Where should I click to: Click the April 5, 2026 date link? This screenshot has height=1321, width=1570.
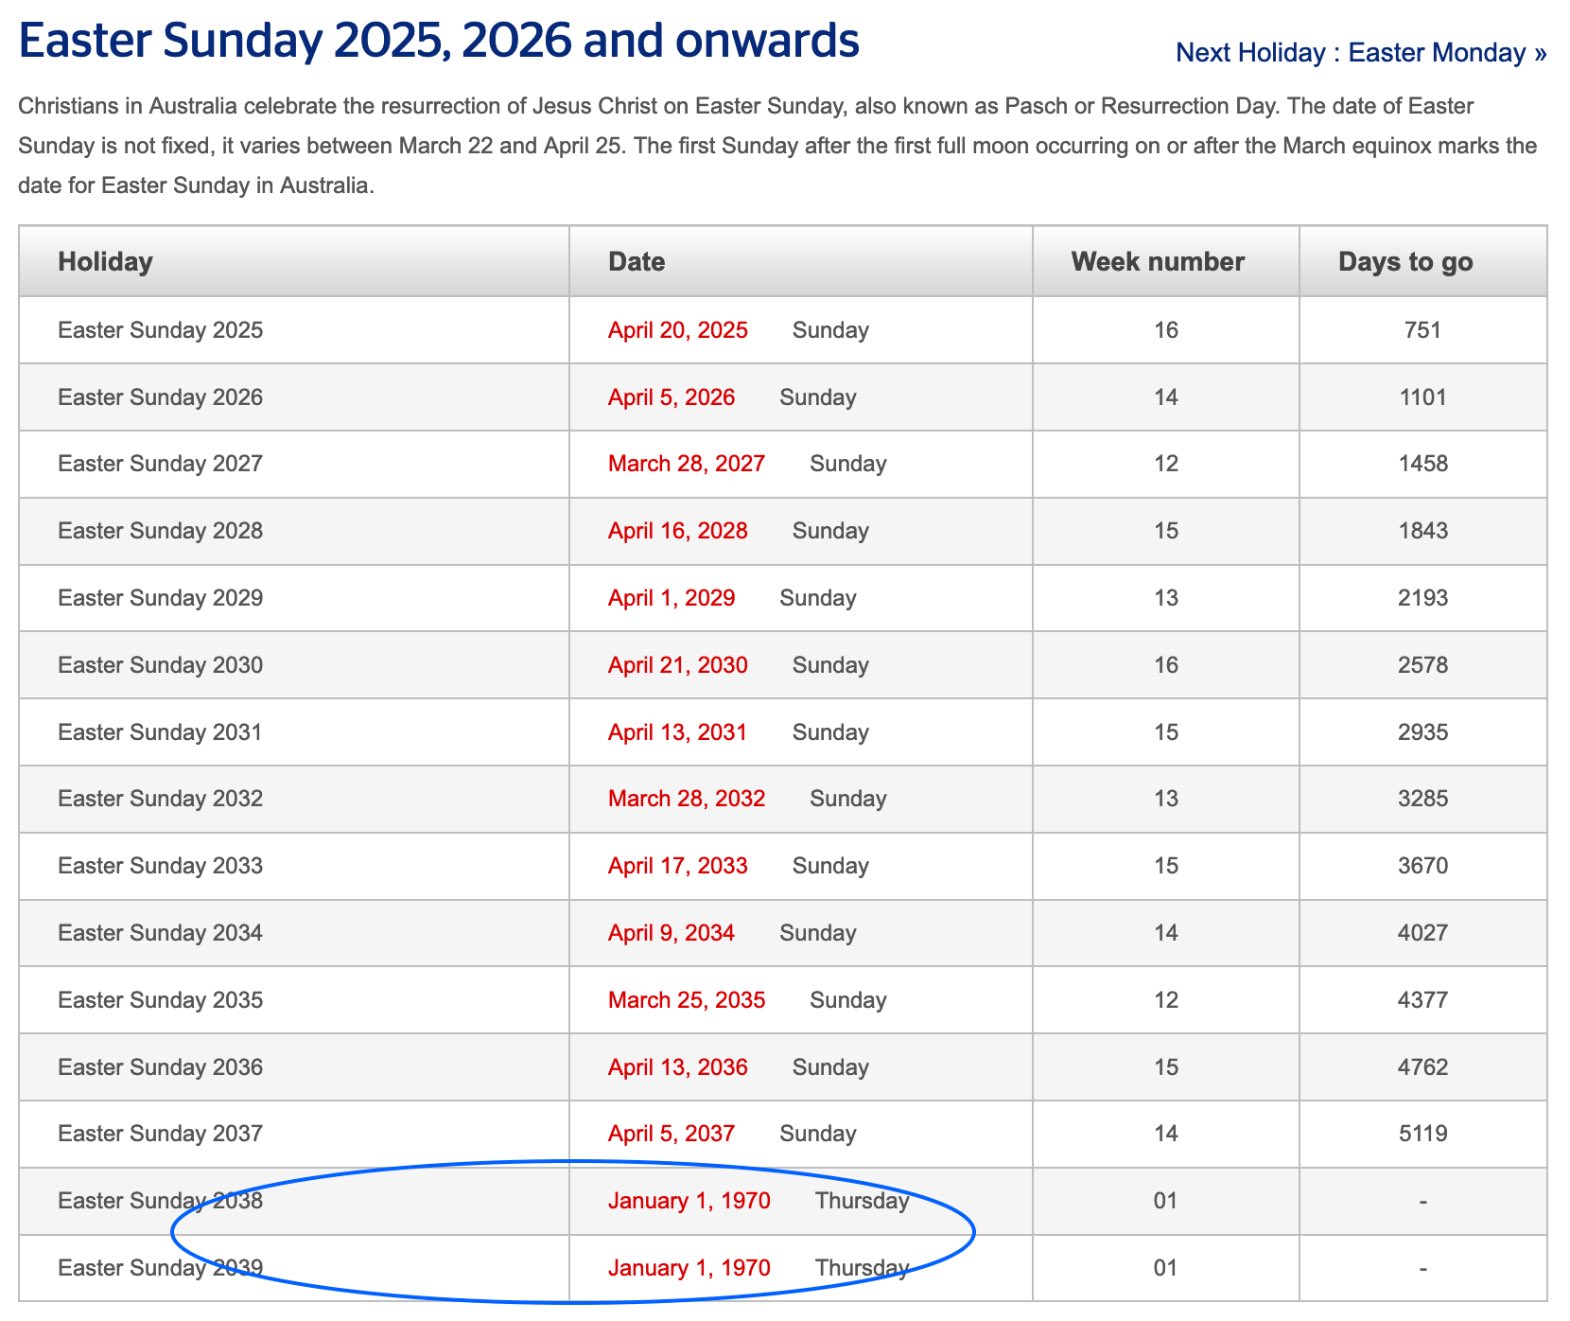tap(671, 397)
